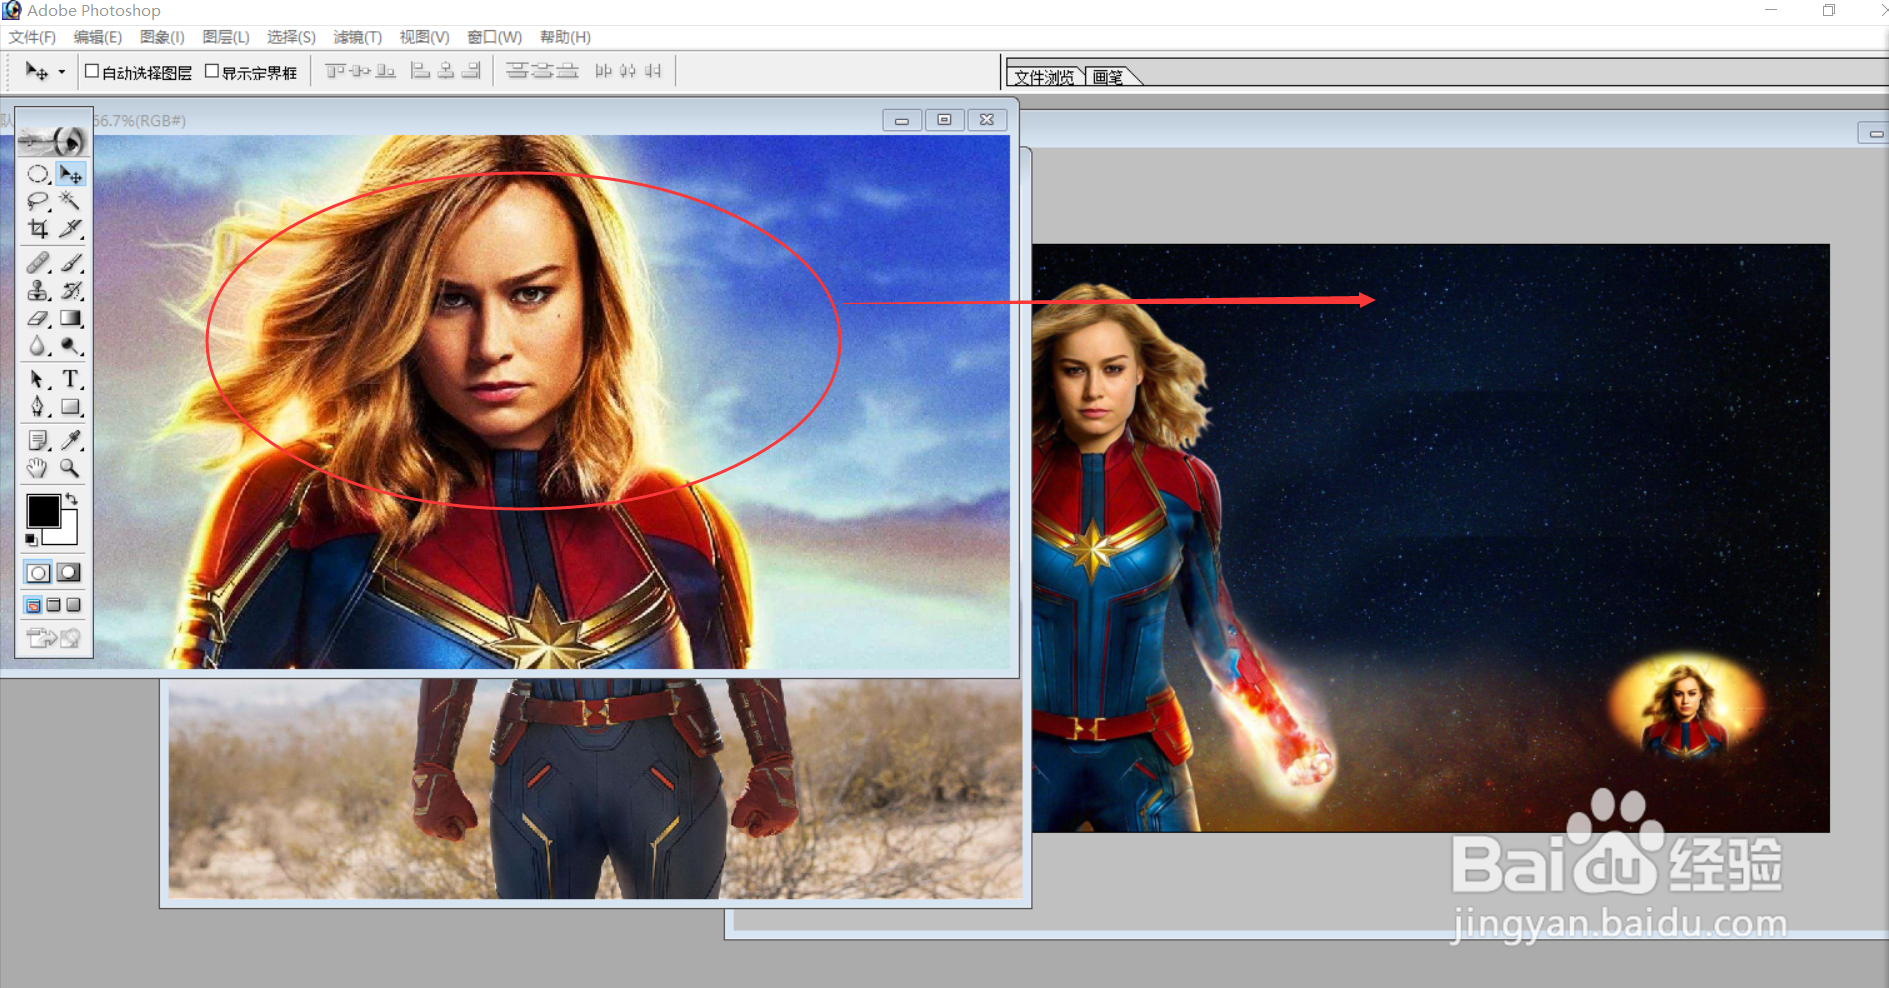Enable 显示定界框 checkbox

click(212, 71)
